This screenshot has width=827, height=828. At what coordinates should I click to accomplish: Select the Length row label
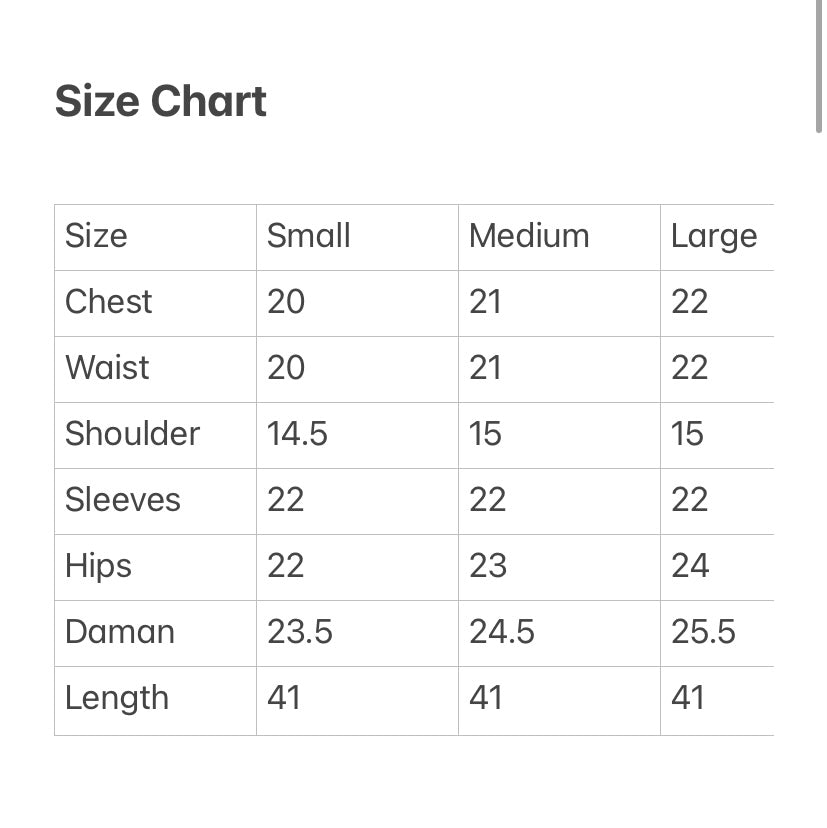pos(116,698)
